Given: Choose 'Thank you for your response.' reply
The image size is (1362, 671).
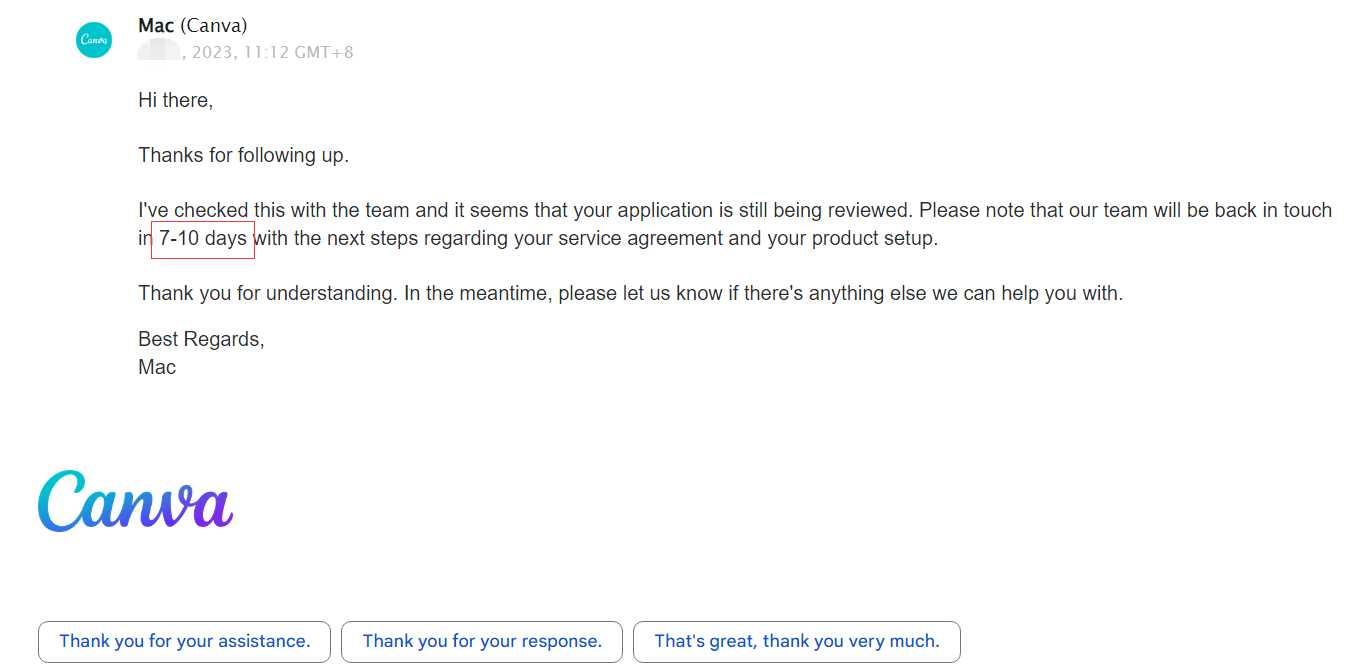Looking at the screenshot, I should 482,642.
